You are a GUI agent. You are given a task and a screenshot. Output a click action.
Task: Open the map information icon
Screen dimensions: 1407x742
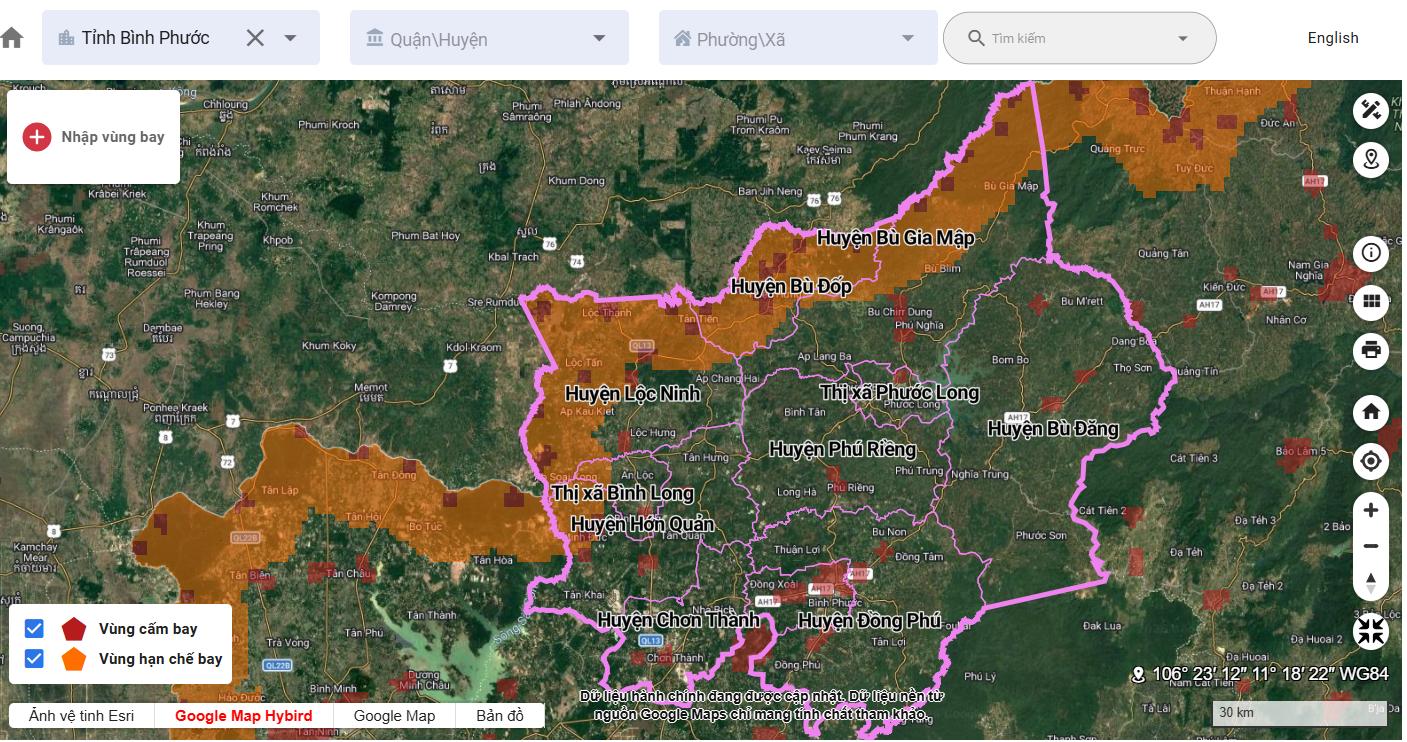click(x=1370, y=253)
